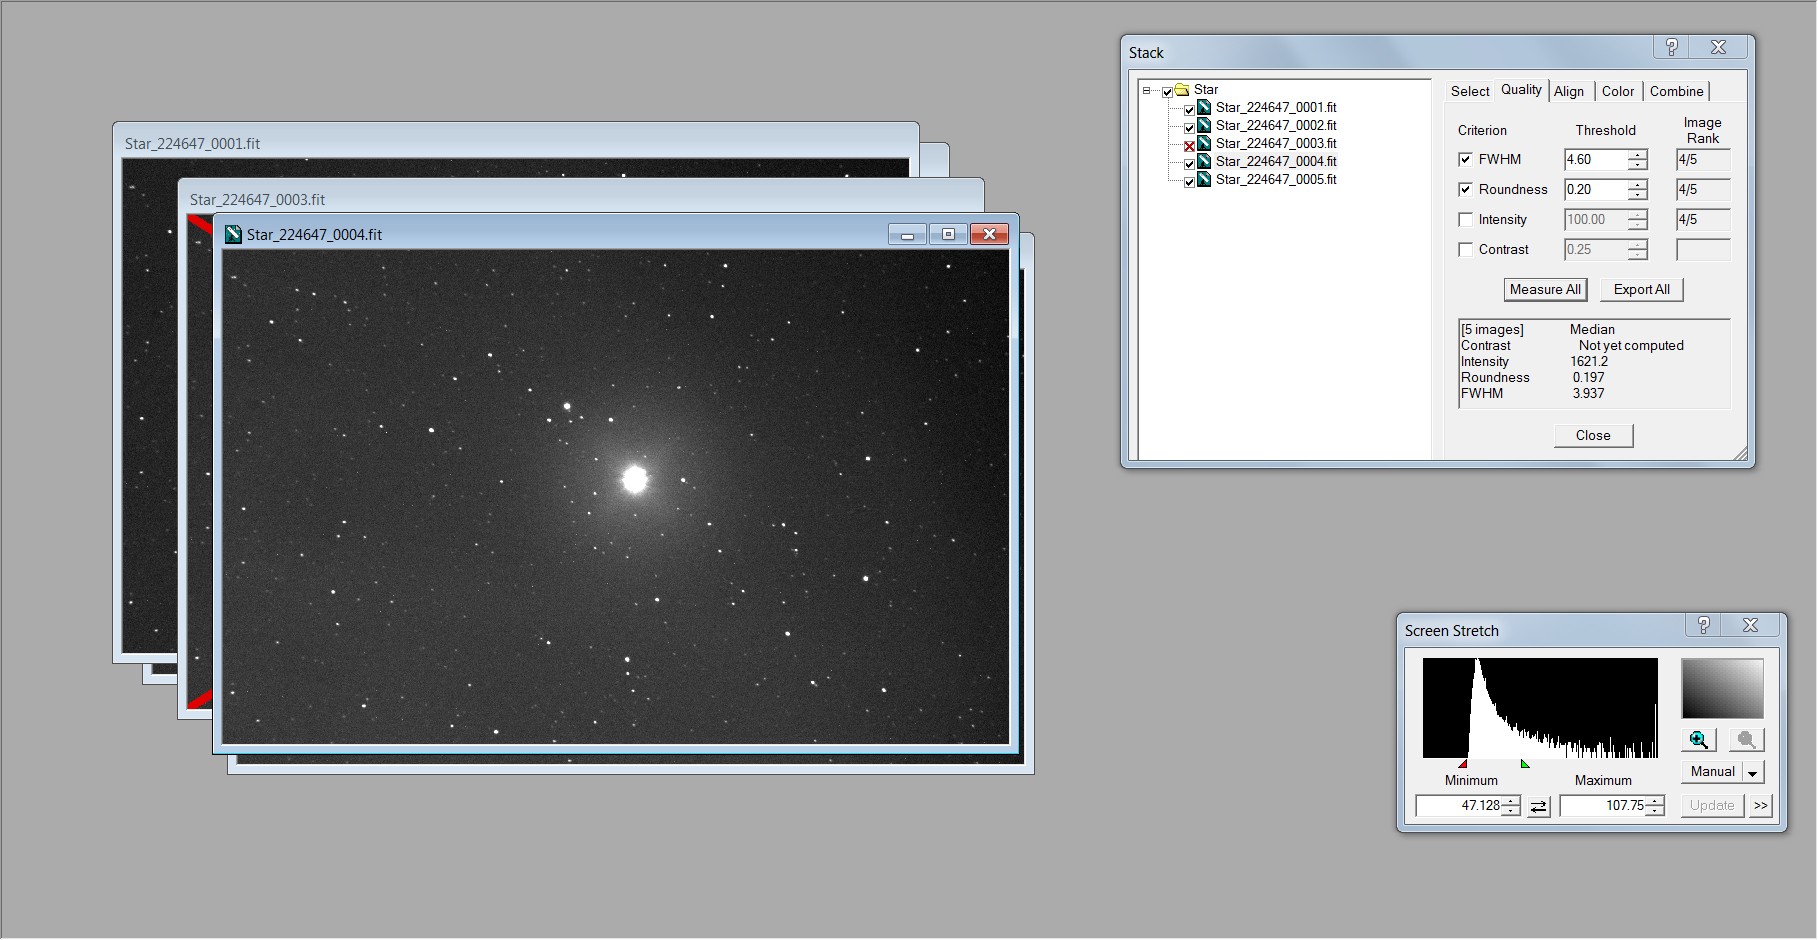Uncheck Star_224647_0002.fit in the tree

pos(1189,127)
